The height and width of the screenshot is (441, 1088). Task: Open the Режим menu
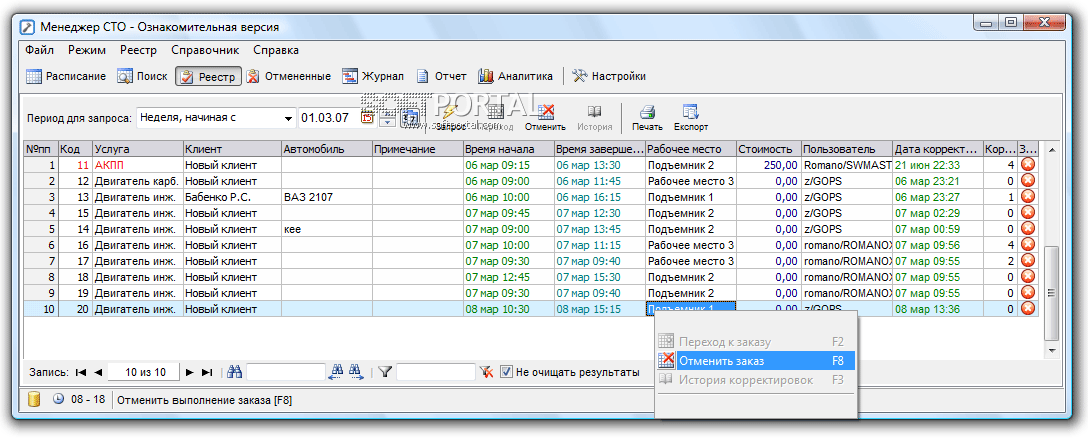point(87,50)
